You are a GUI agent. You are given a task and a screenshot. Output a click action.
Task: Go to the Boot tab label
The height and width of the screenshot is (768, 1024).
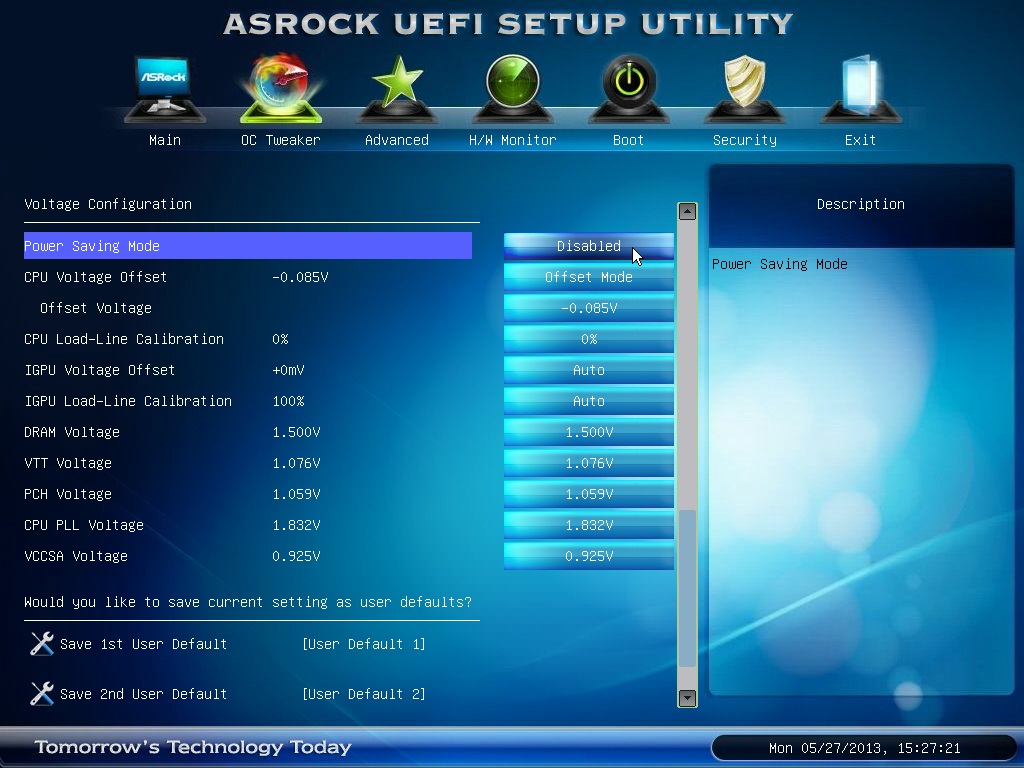(628, 140)
